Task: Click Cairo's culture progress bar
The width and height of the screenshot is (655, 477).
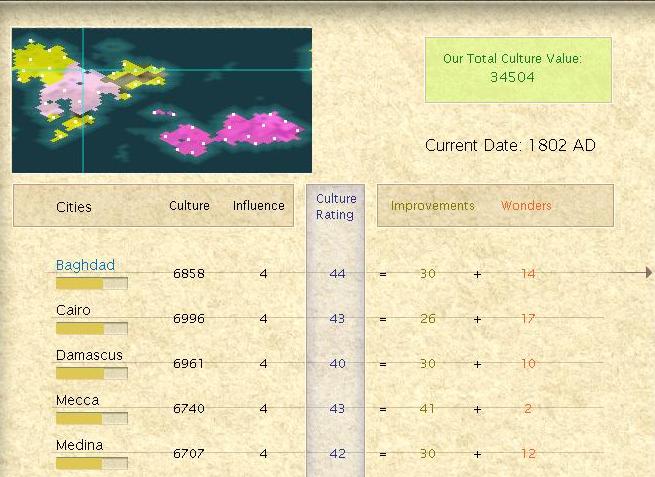Action: tap(91, 329)
